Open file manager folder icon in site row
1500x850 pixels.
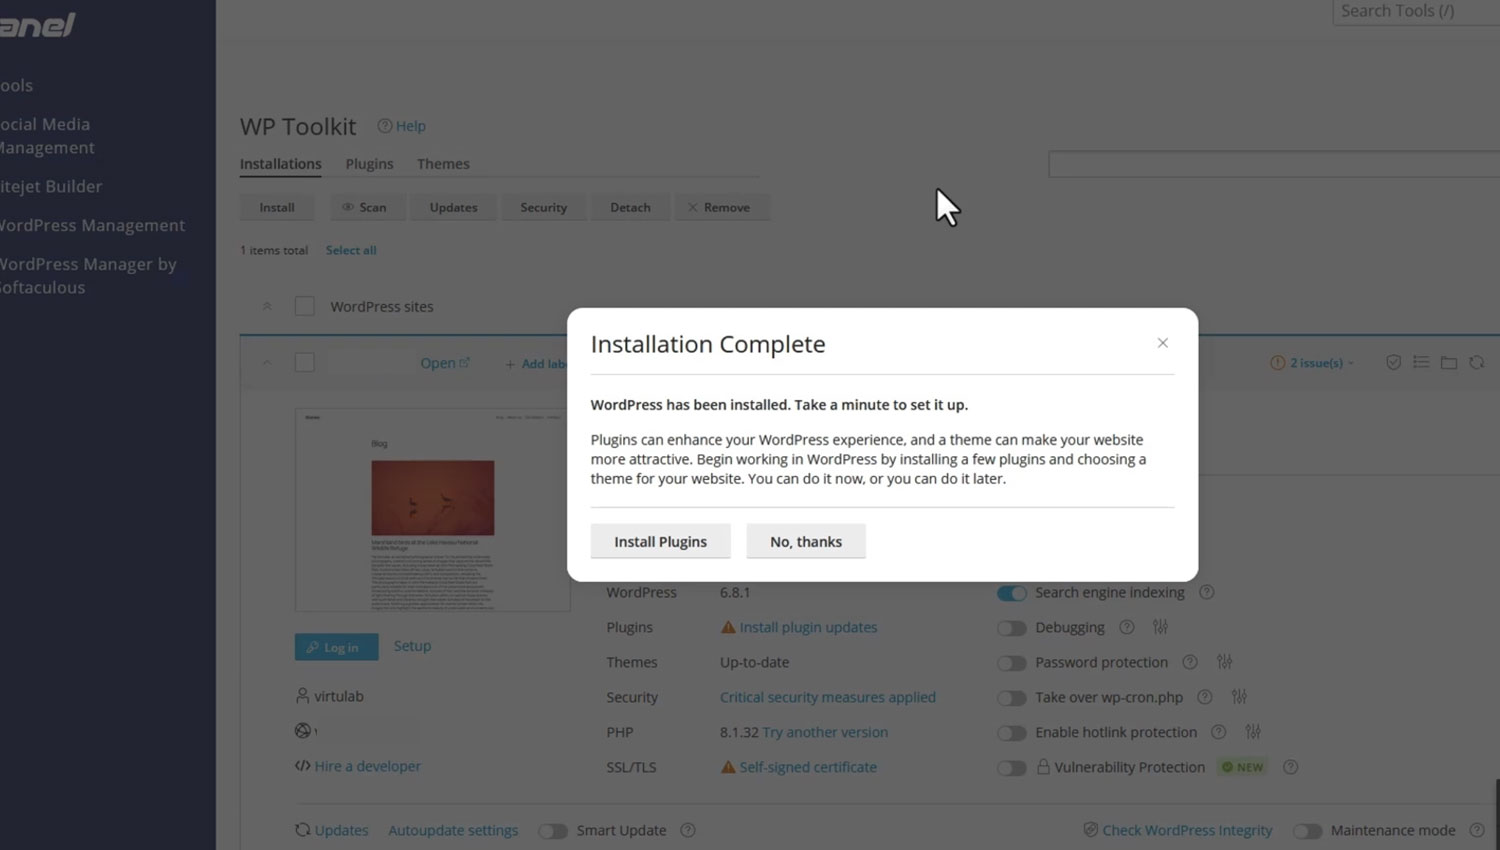click(1448, 363)
